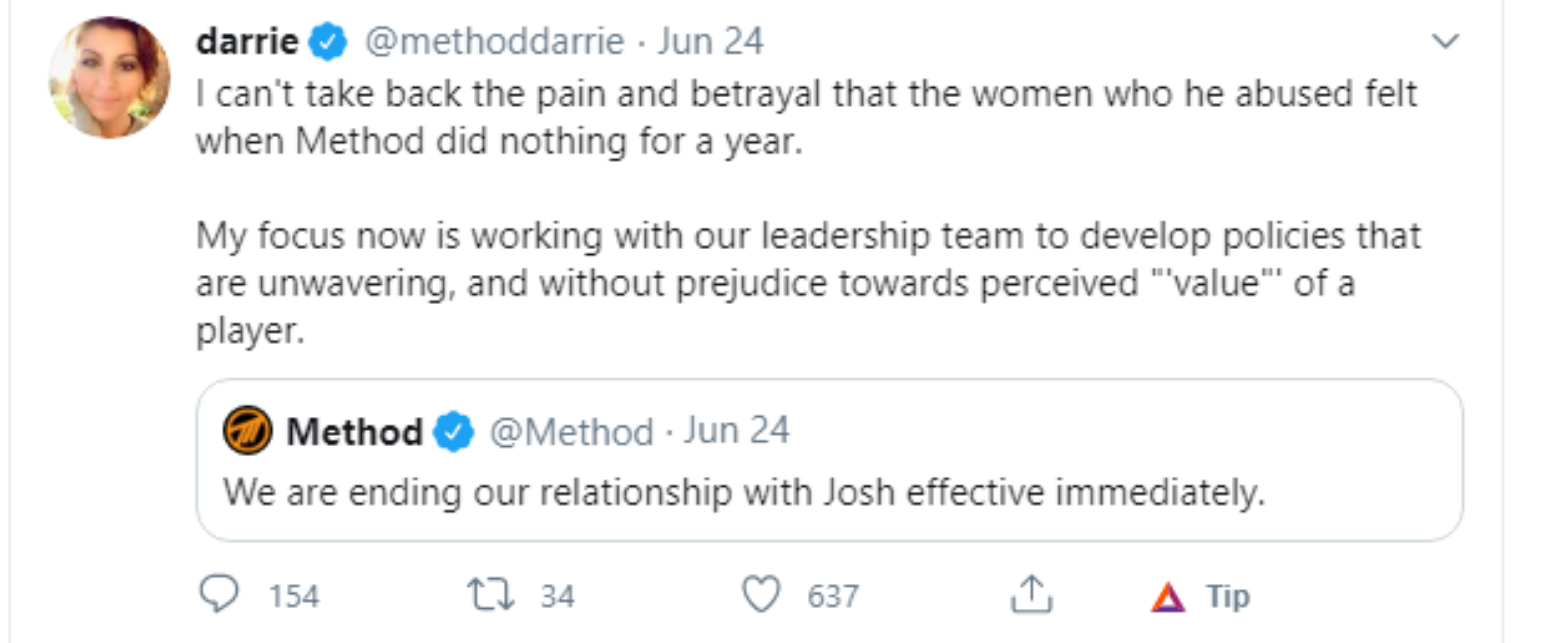Click the Brave tip triangle icon

pyautogui.click(x=1167, y=597)
